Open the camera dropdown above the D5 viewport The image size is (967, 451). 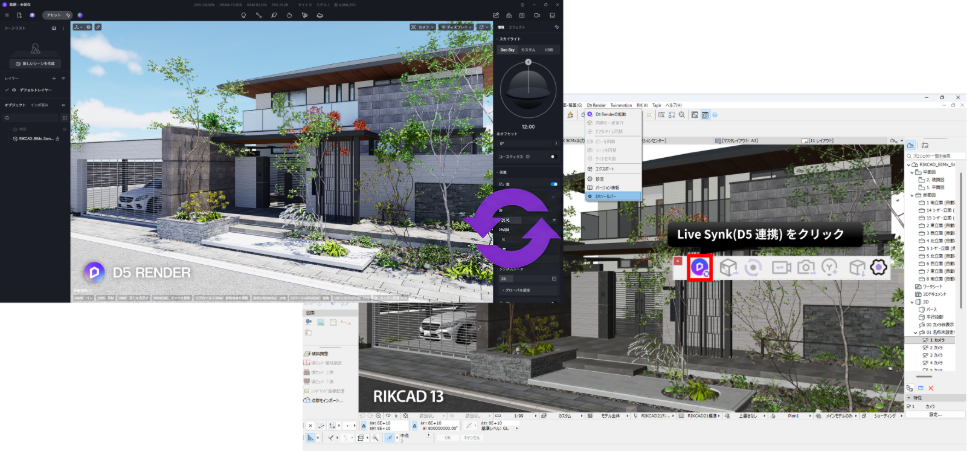(422, 27)
